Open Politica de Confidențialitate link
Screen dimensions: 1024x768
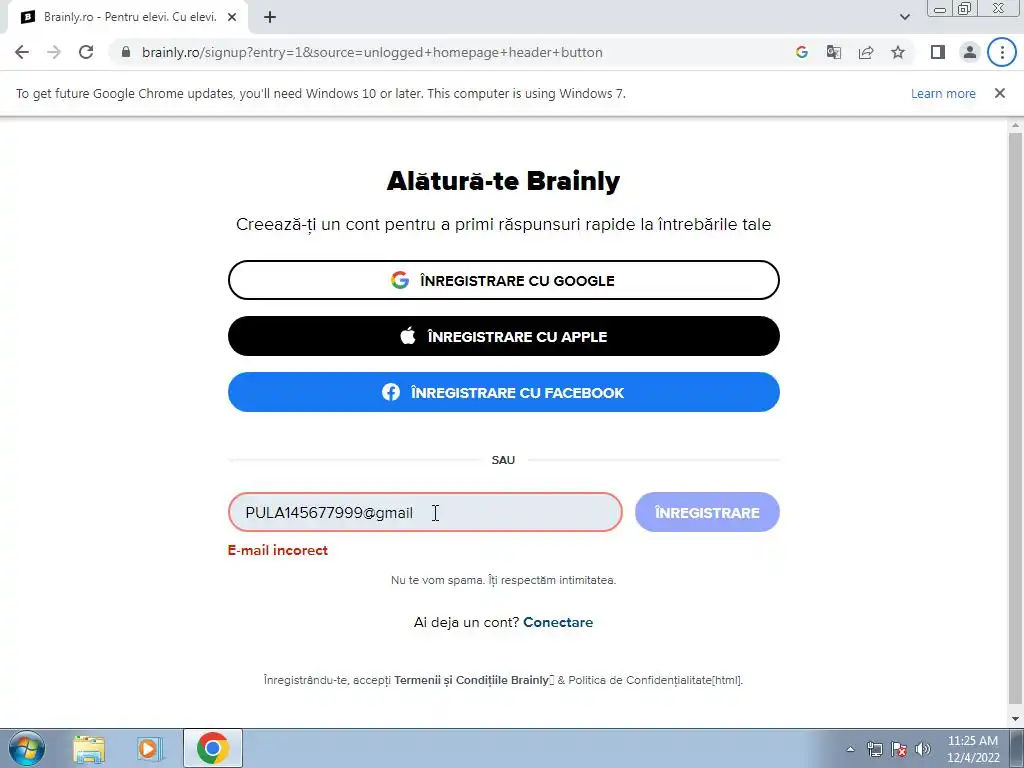pyautogui.click(x=655, y=680)
